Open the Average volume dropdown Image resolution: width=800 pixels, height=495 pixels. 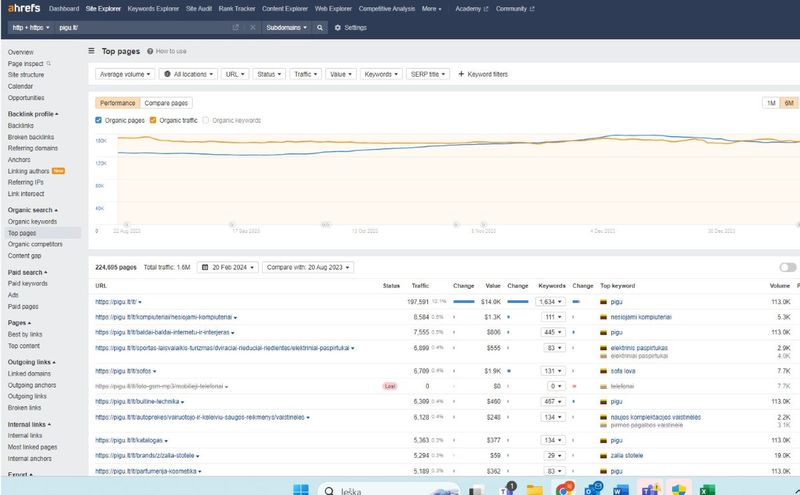124,74
